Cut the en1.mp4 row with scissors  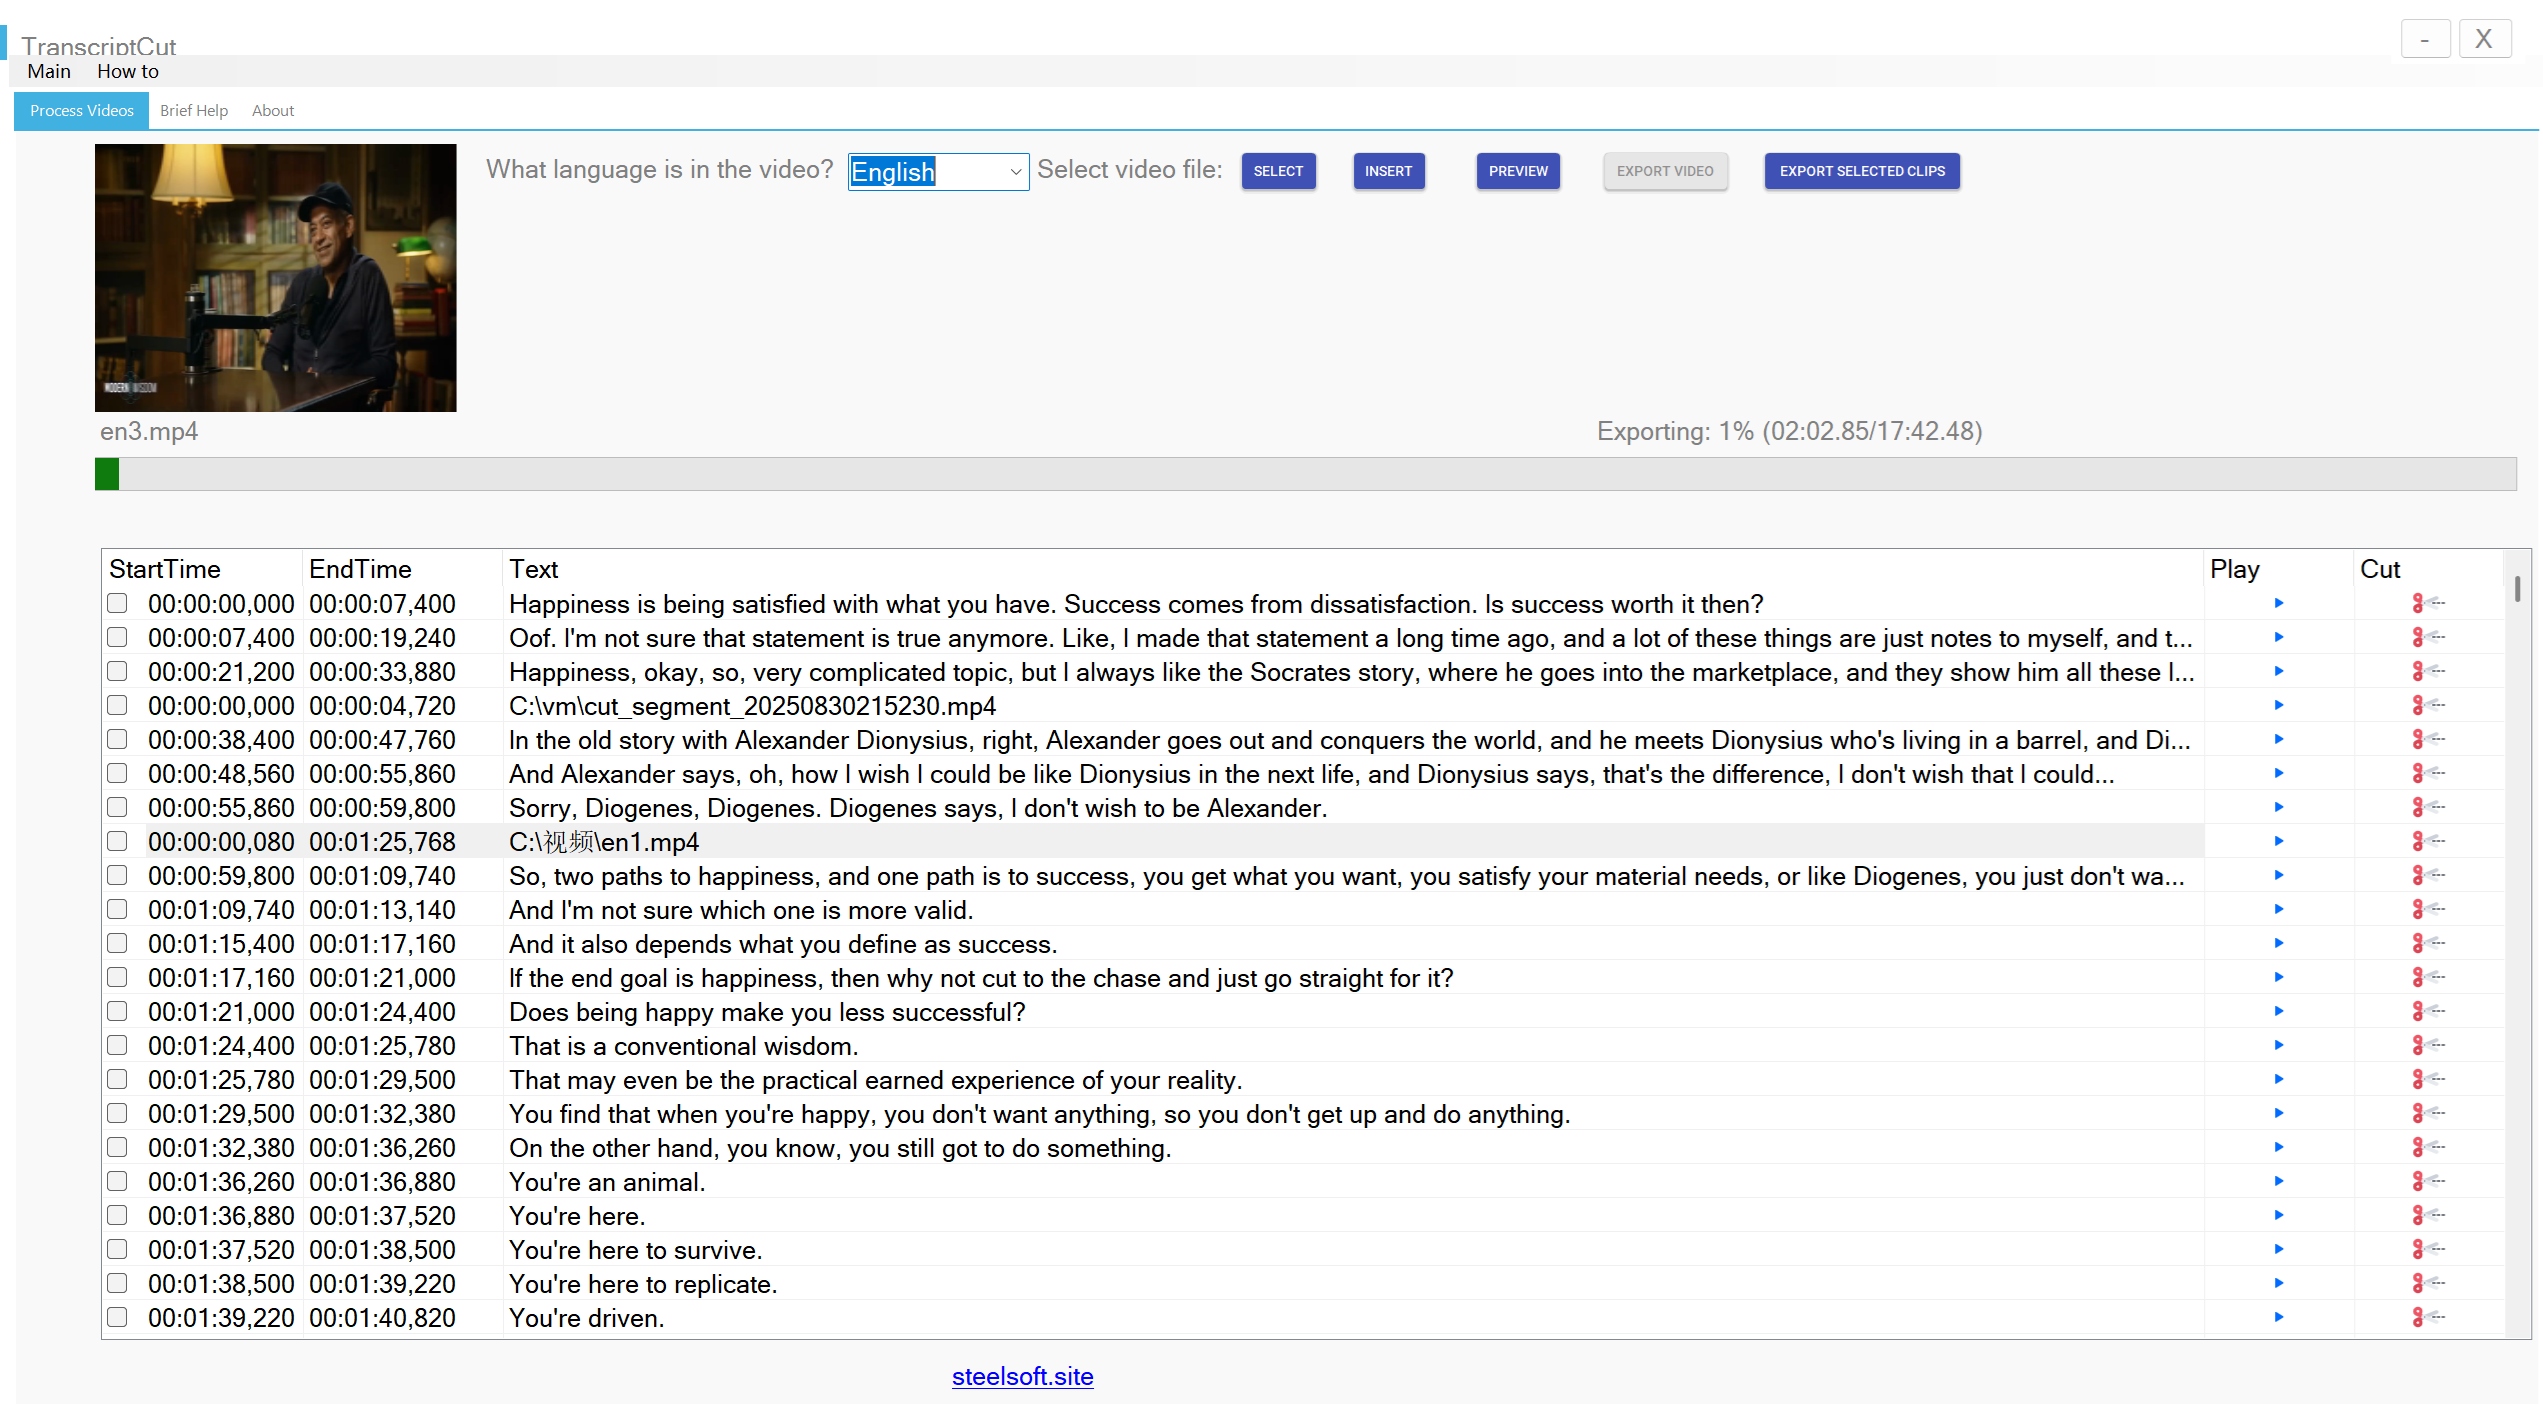[x=2428, y=841]
